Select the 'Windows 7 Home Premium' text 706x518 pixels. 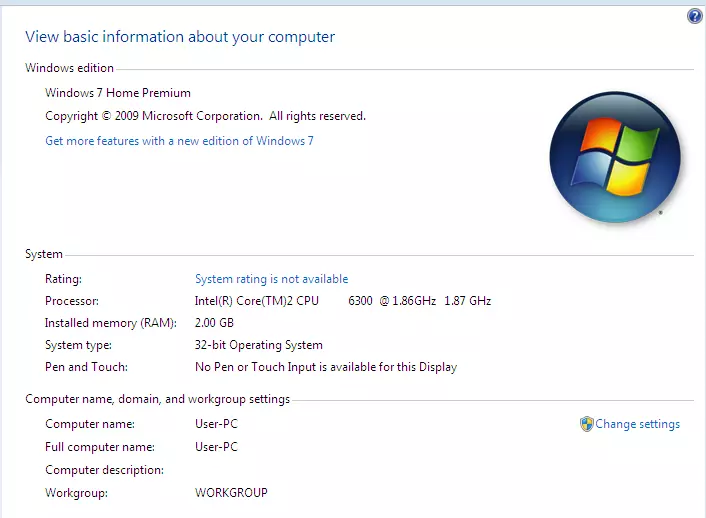click(x=118, y=93)
